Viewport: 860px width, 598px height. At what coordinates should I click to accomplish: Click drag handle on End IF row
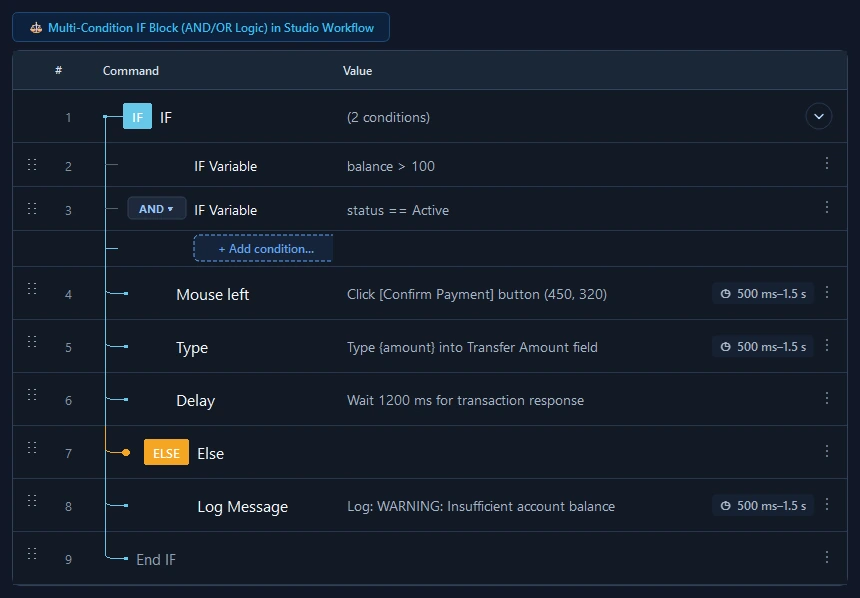(x=32, y=553)
